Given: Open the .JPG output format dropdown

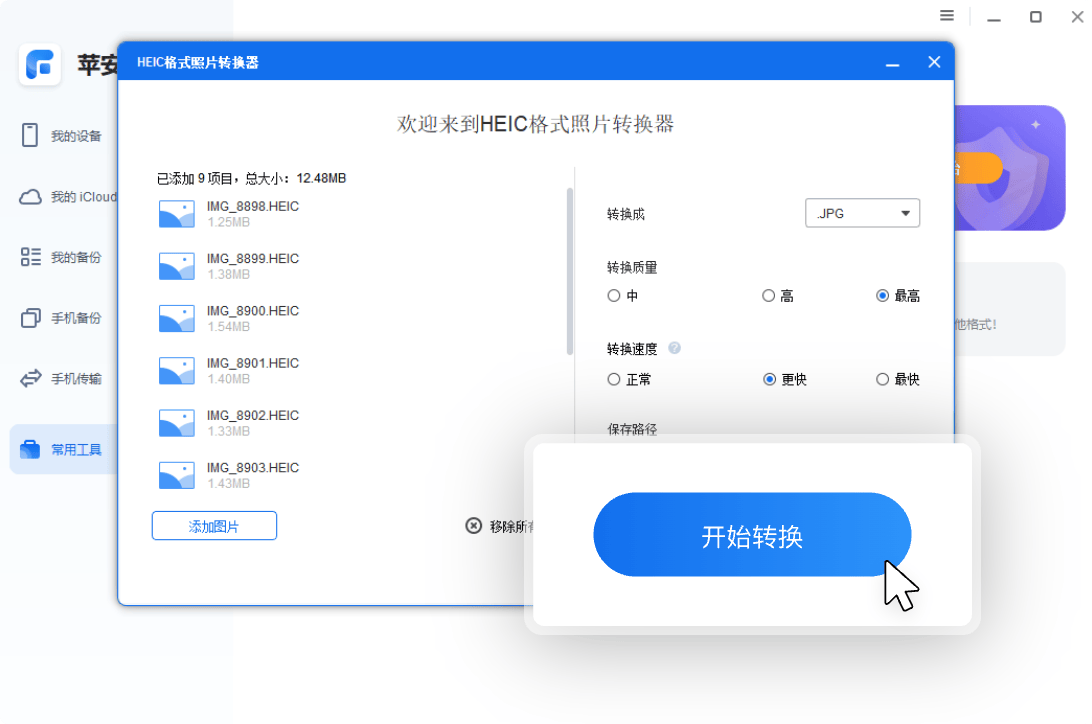Looking at the screenshot, I should click(x=862, y=213).
